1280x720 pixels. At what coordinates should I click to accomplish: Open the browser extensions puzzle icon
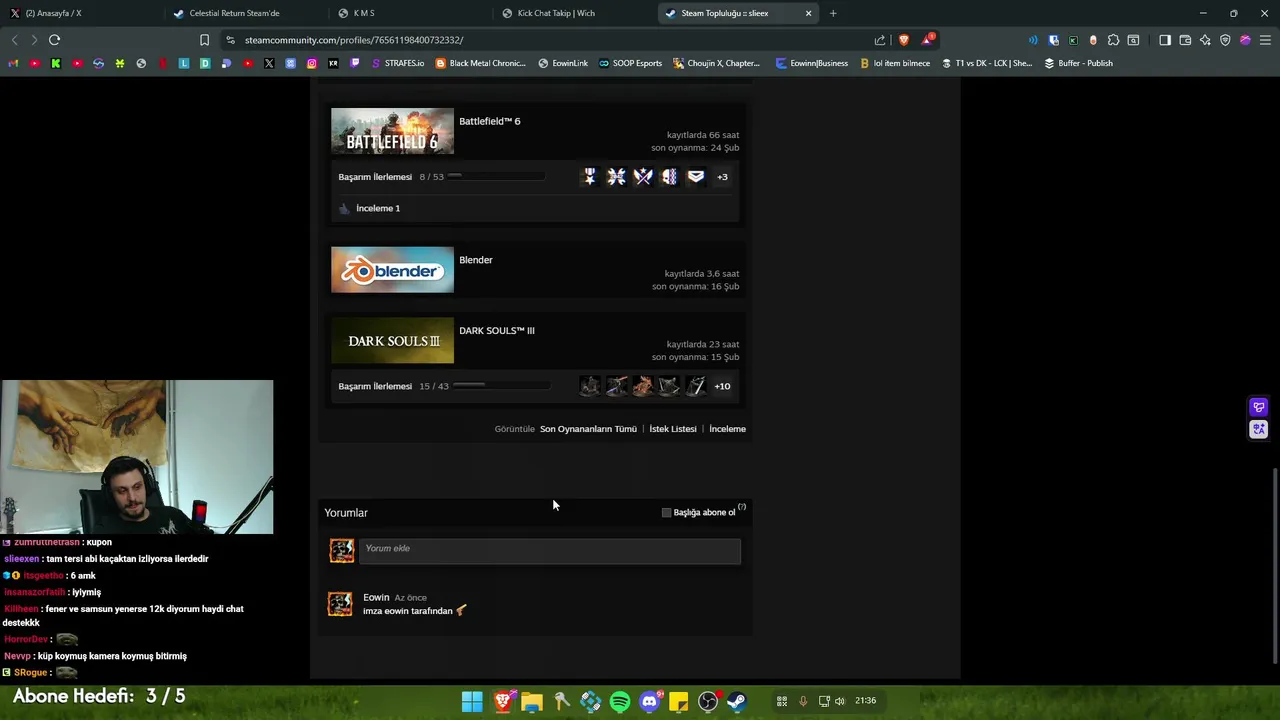1113,40
